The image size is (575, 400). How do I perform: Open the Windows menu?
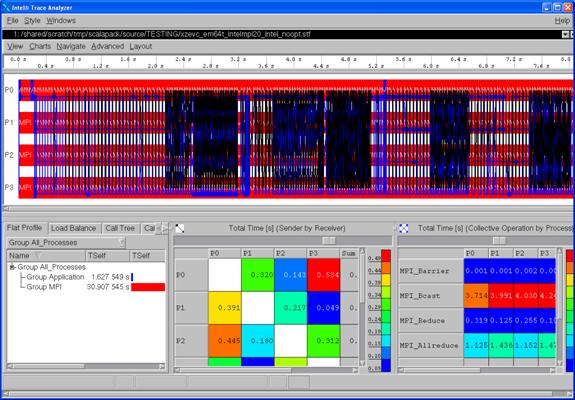pos(61,21)
